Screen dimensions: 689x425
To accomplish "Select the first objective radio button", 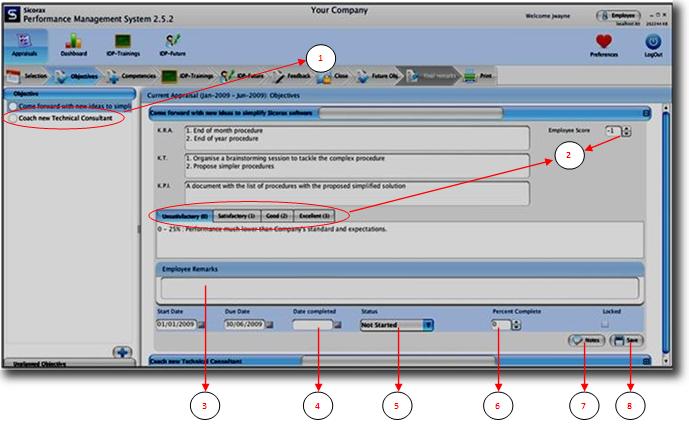I will pos(11,105).
